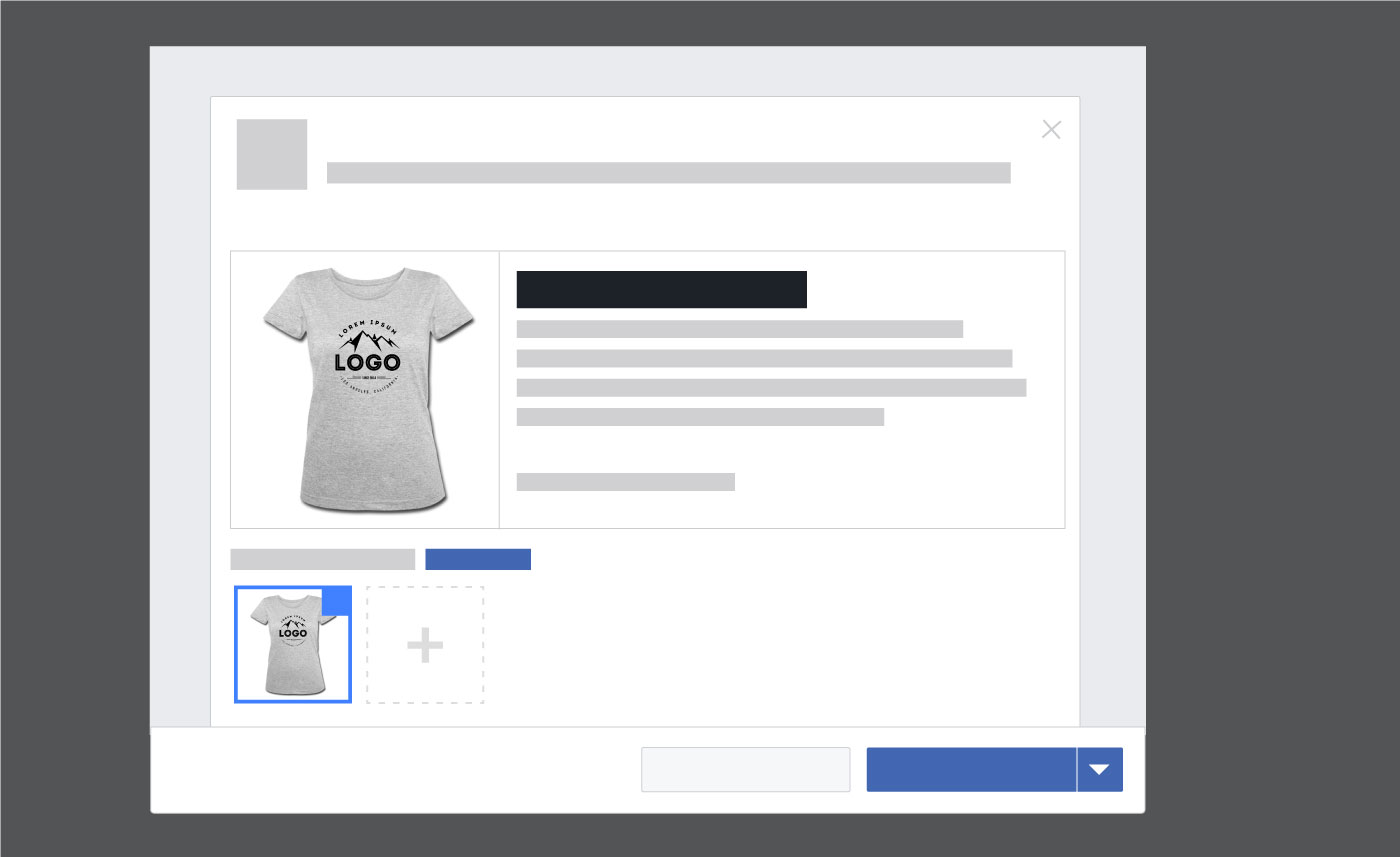The height and width of the screenshot is (857, 1400).
Task: Click the mountain LOGO on large shirt image
Action: (x=367, y=355)
